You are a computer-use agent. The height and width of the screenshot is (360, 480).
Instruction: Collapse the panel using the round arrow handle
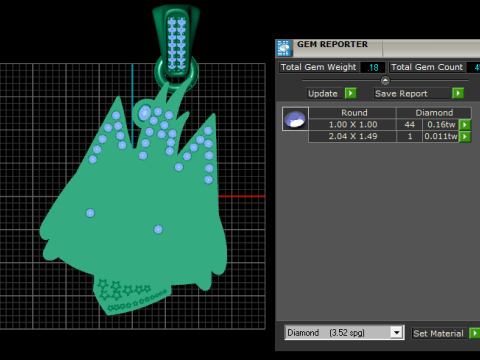tap(385, 80)
